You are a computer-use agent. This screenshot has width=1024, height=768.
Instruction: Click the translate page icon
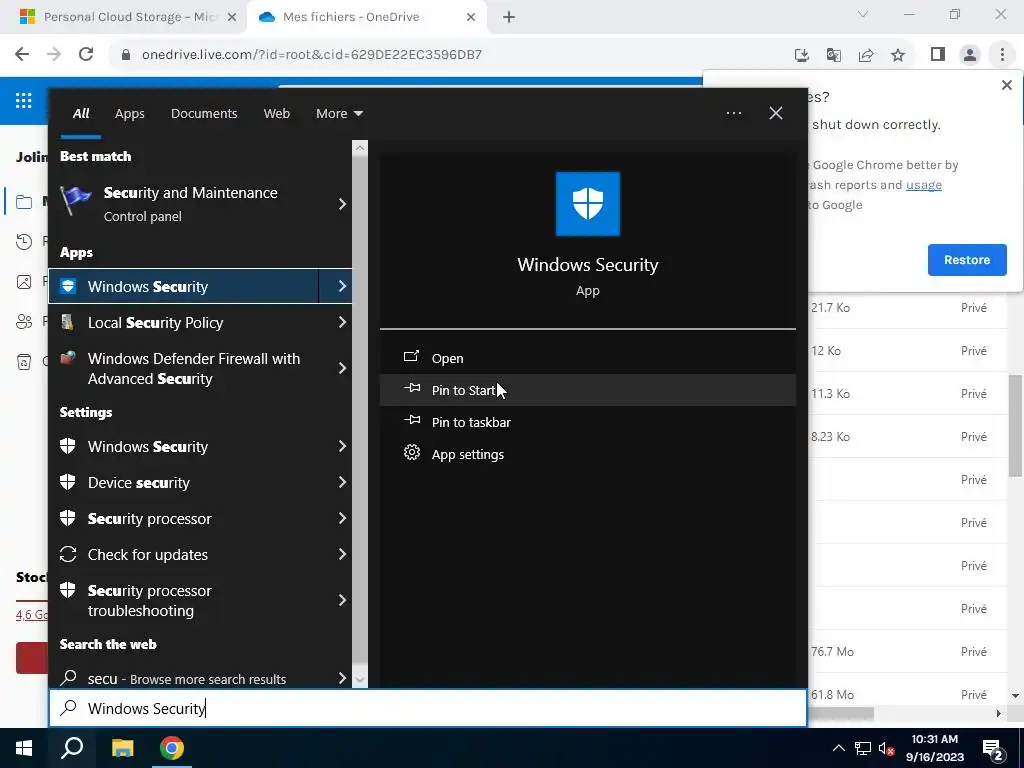click(833, 55)
